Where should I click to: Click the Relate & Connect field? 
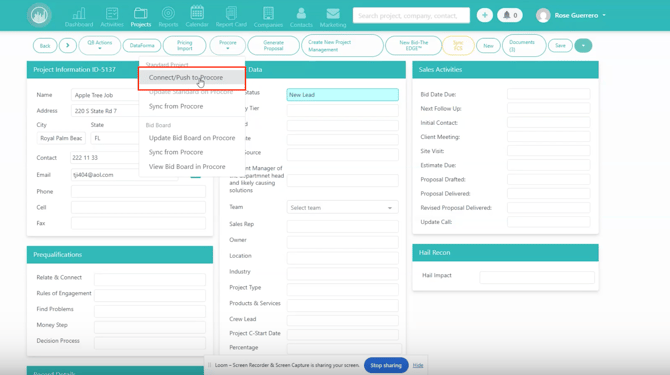(x=150, y=279)
